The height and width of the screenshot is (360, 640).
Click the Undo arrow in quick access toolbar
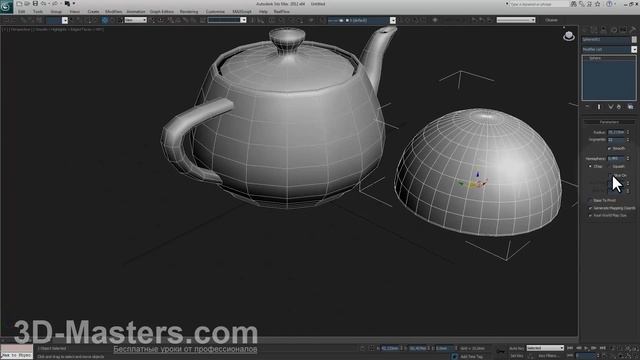[43, 4]
